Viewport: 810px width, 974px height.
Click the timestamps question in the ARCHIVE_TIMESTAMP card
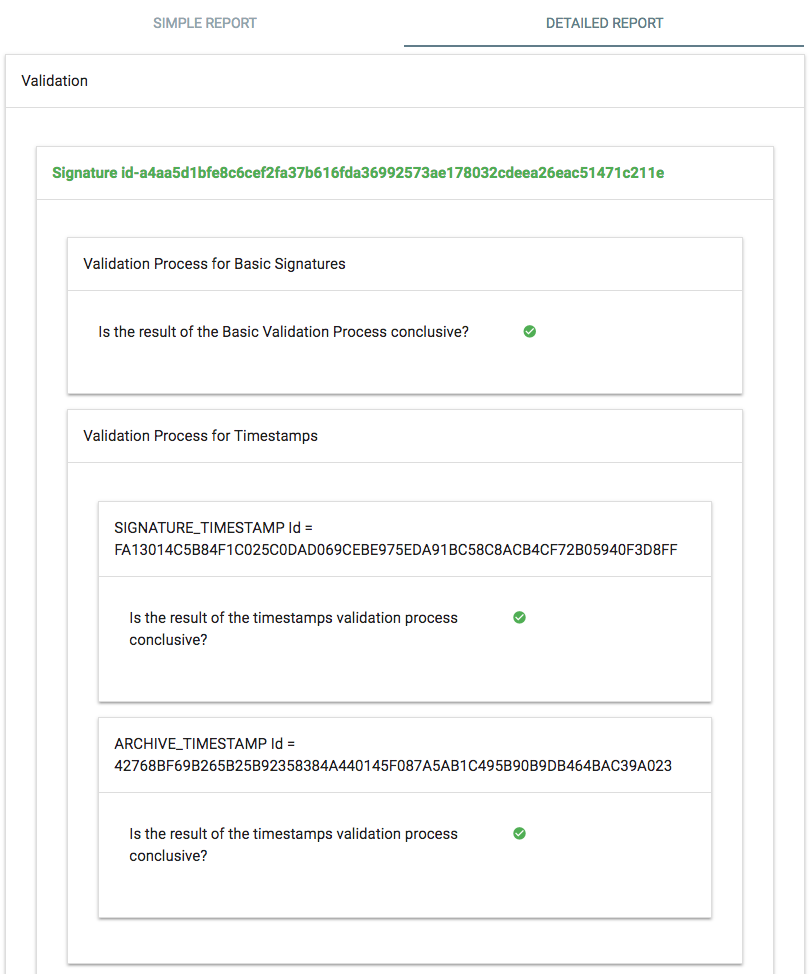coord(293,834)
